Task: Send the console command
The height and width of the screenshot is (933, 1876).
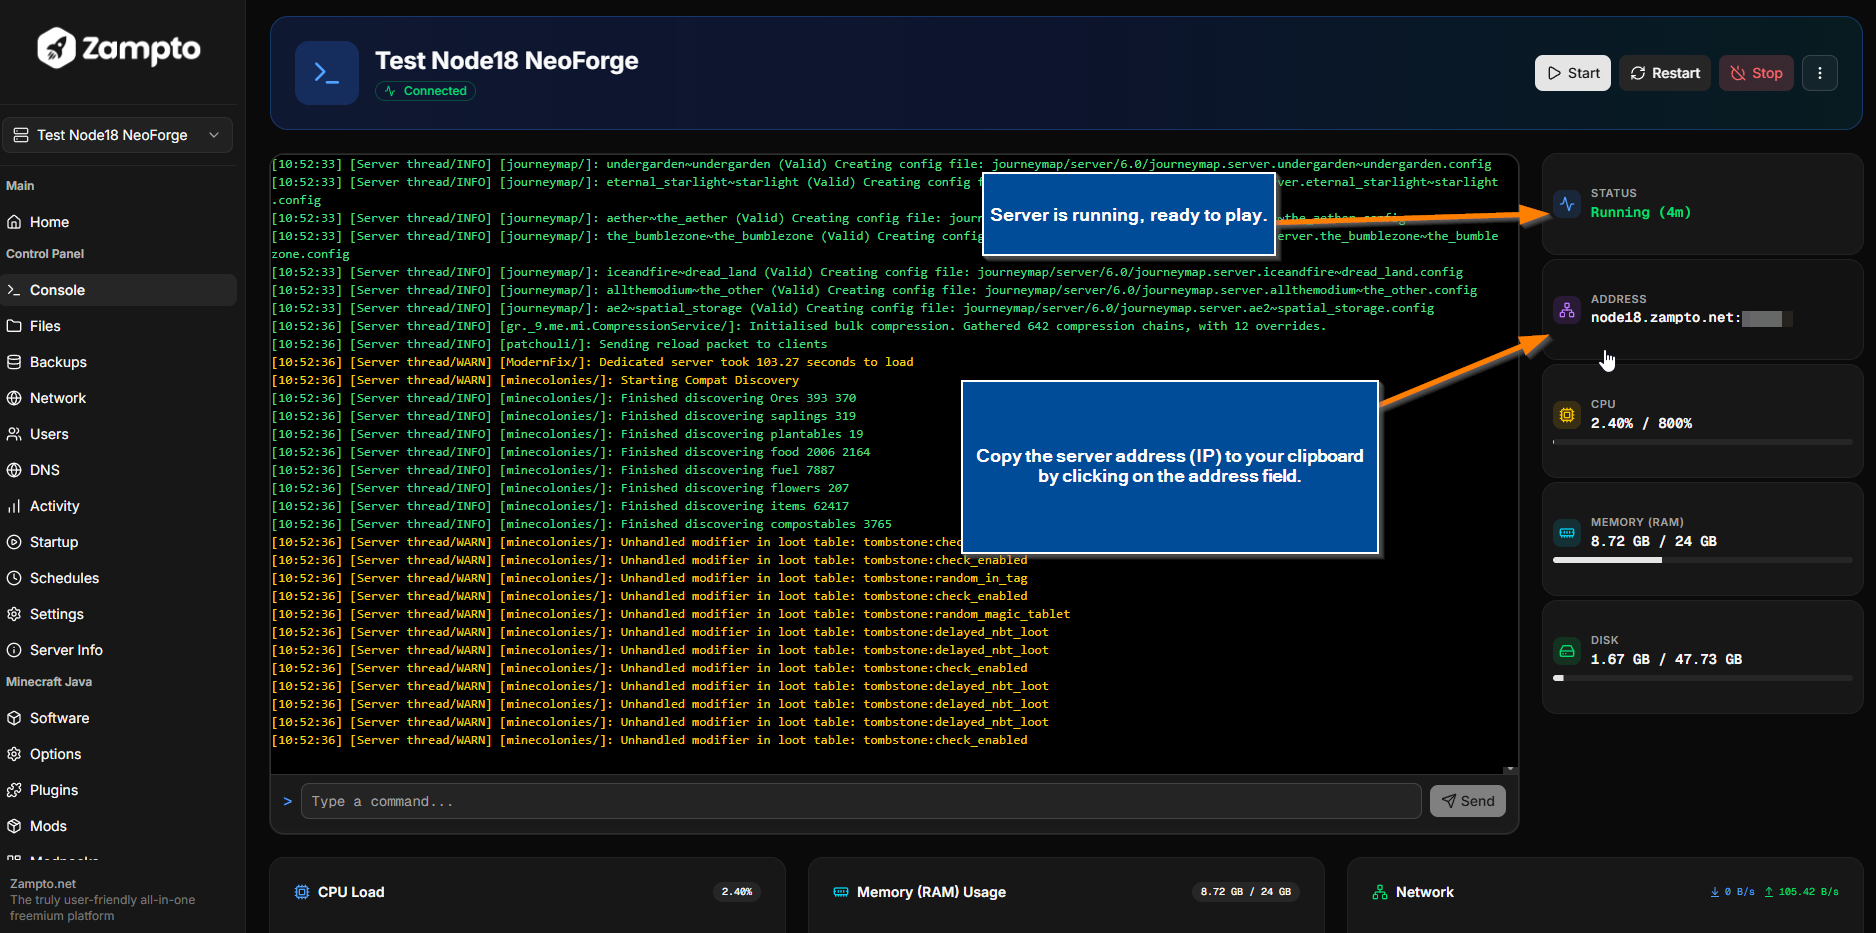Action: coord(1467,801)
